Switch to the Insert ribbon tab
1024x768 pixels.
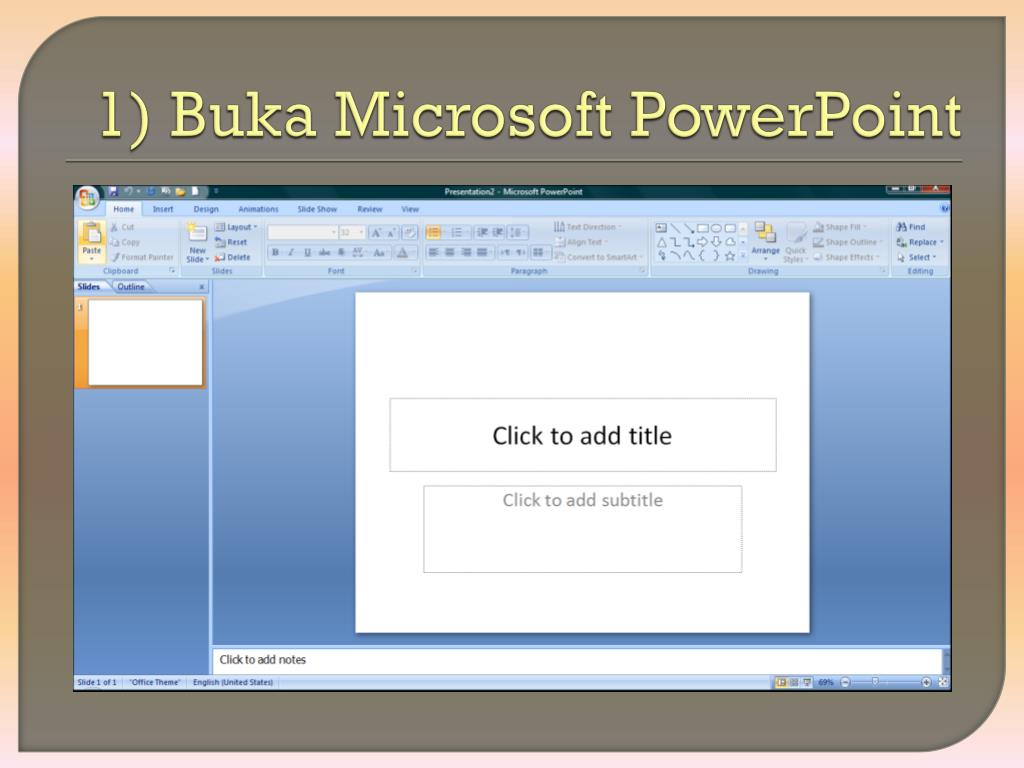click(163, 209)
